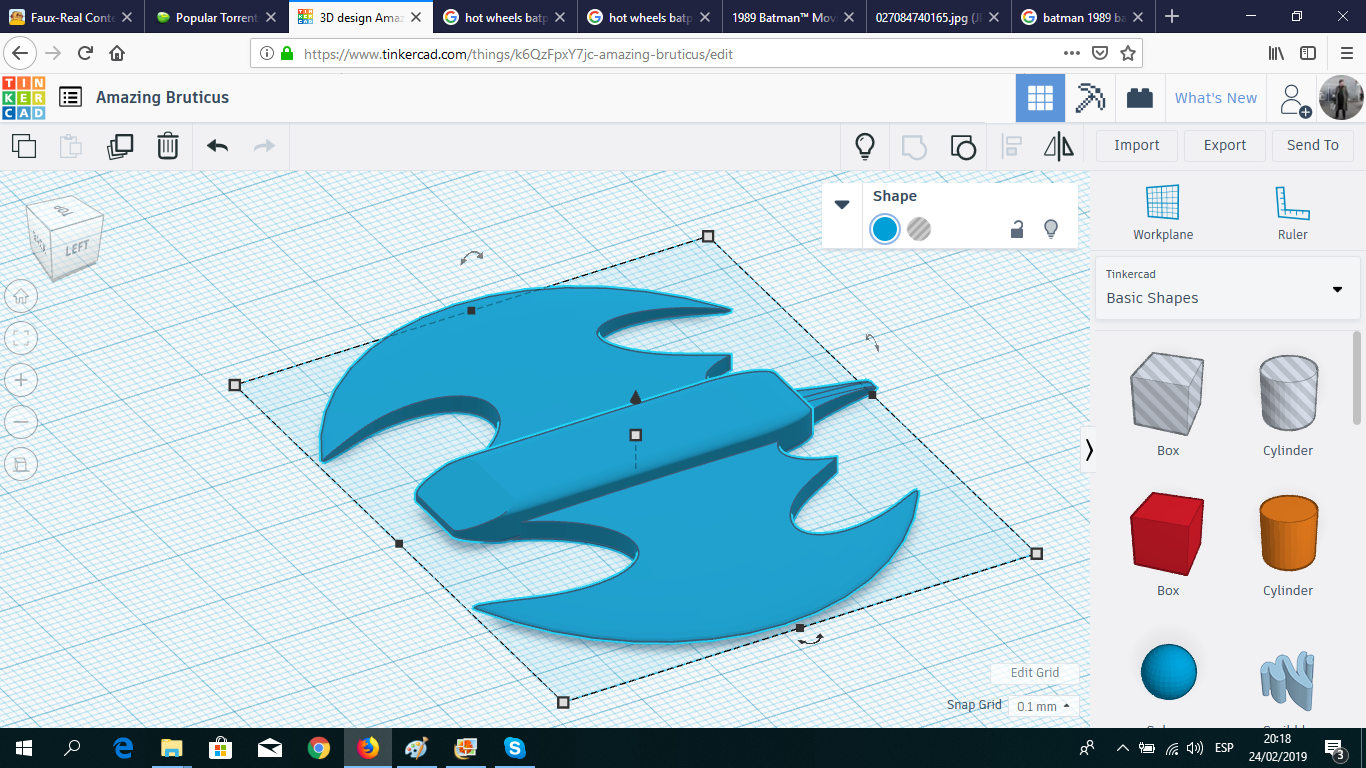
Task: Click the Undo arrow icon
Action: click(216, 145)
